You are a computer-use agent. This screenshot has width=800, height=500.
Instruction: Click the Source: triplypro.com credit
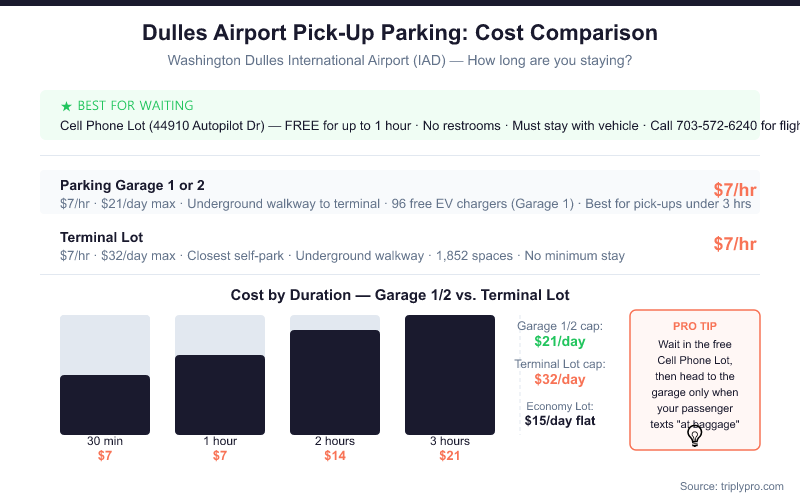732,486
